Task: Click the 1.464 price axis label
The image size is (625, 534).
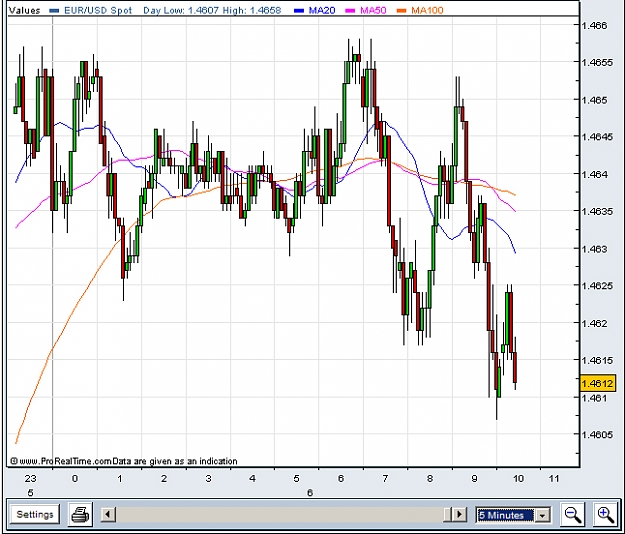Action: click(594, 174)
